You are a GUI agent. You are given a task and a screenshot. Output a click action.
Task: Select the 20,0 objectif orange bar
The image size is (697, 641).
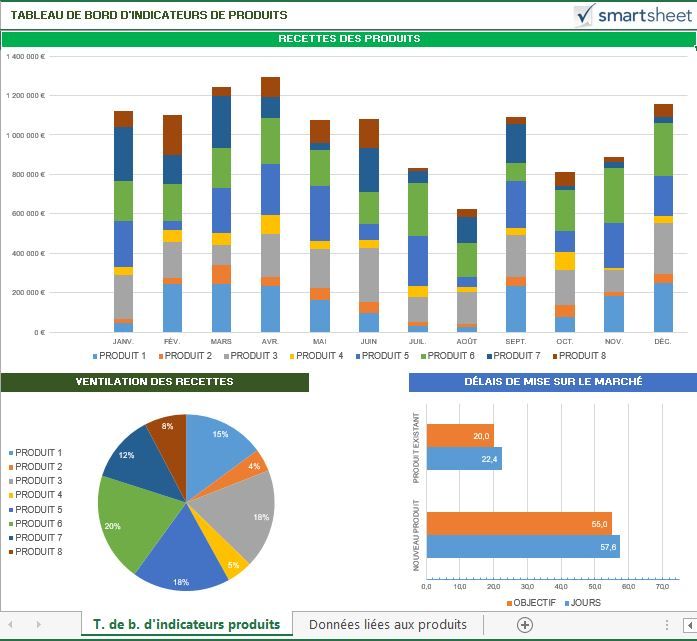tap(458, 435)
